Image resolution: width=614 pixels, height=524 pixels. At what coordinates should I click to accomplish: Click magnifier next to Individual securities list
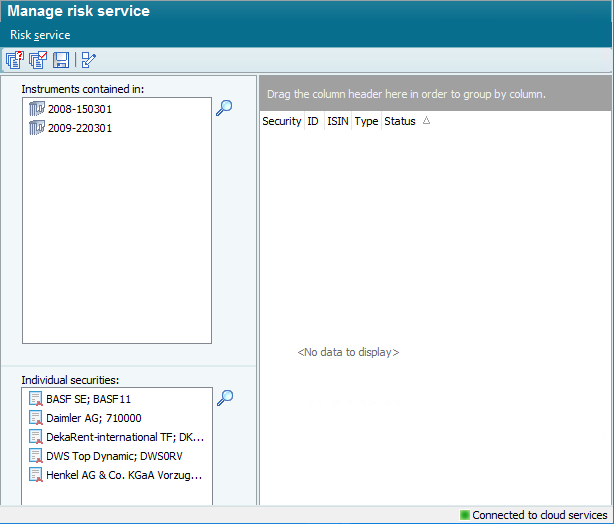click(x=225, y=398)
